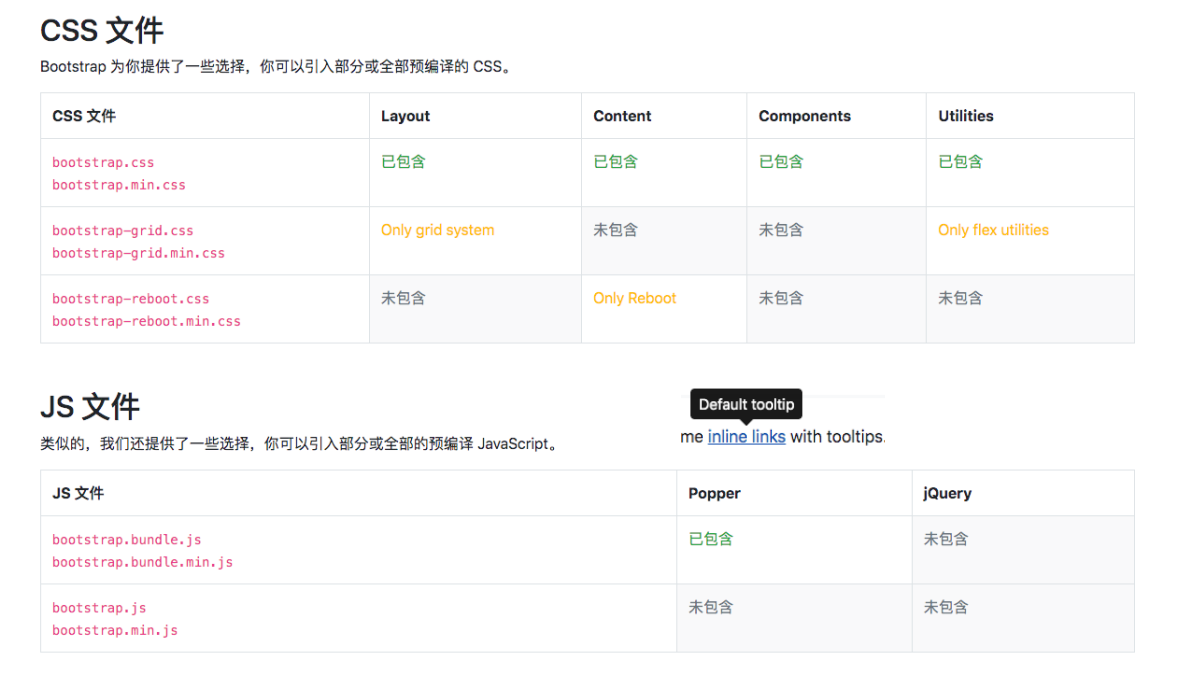Click "未包含" under jQuery in bootstrap.bundle.js row
The width and height of the screenshot is (1186, 685).
click(x=945, y=538)
